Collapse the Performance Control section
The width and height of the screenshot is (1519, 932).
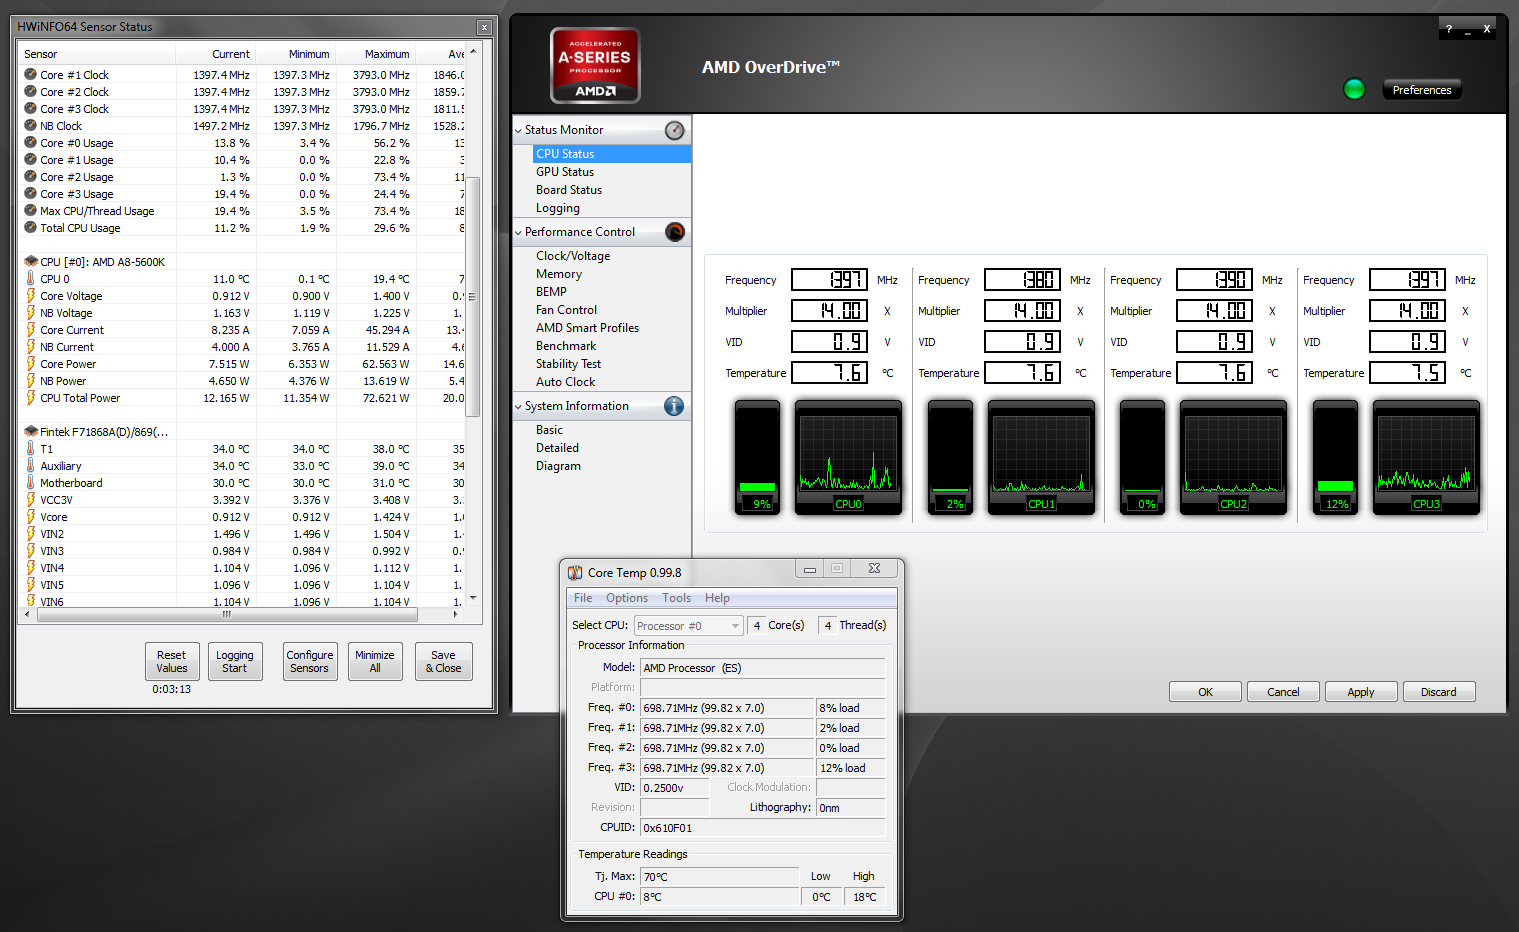click(x=518, y=233)
